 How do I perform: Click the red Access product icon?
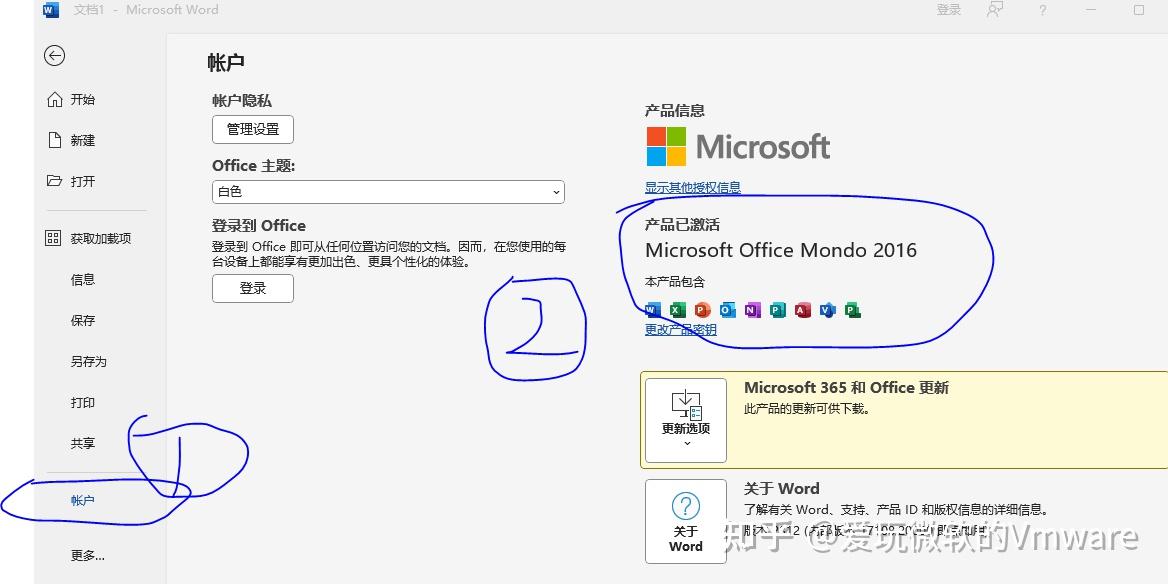pyautogui.click(x=803, y=310)
